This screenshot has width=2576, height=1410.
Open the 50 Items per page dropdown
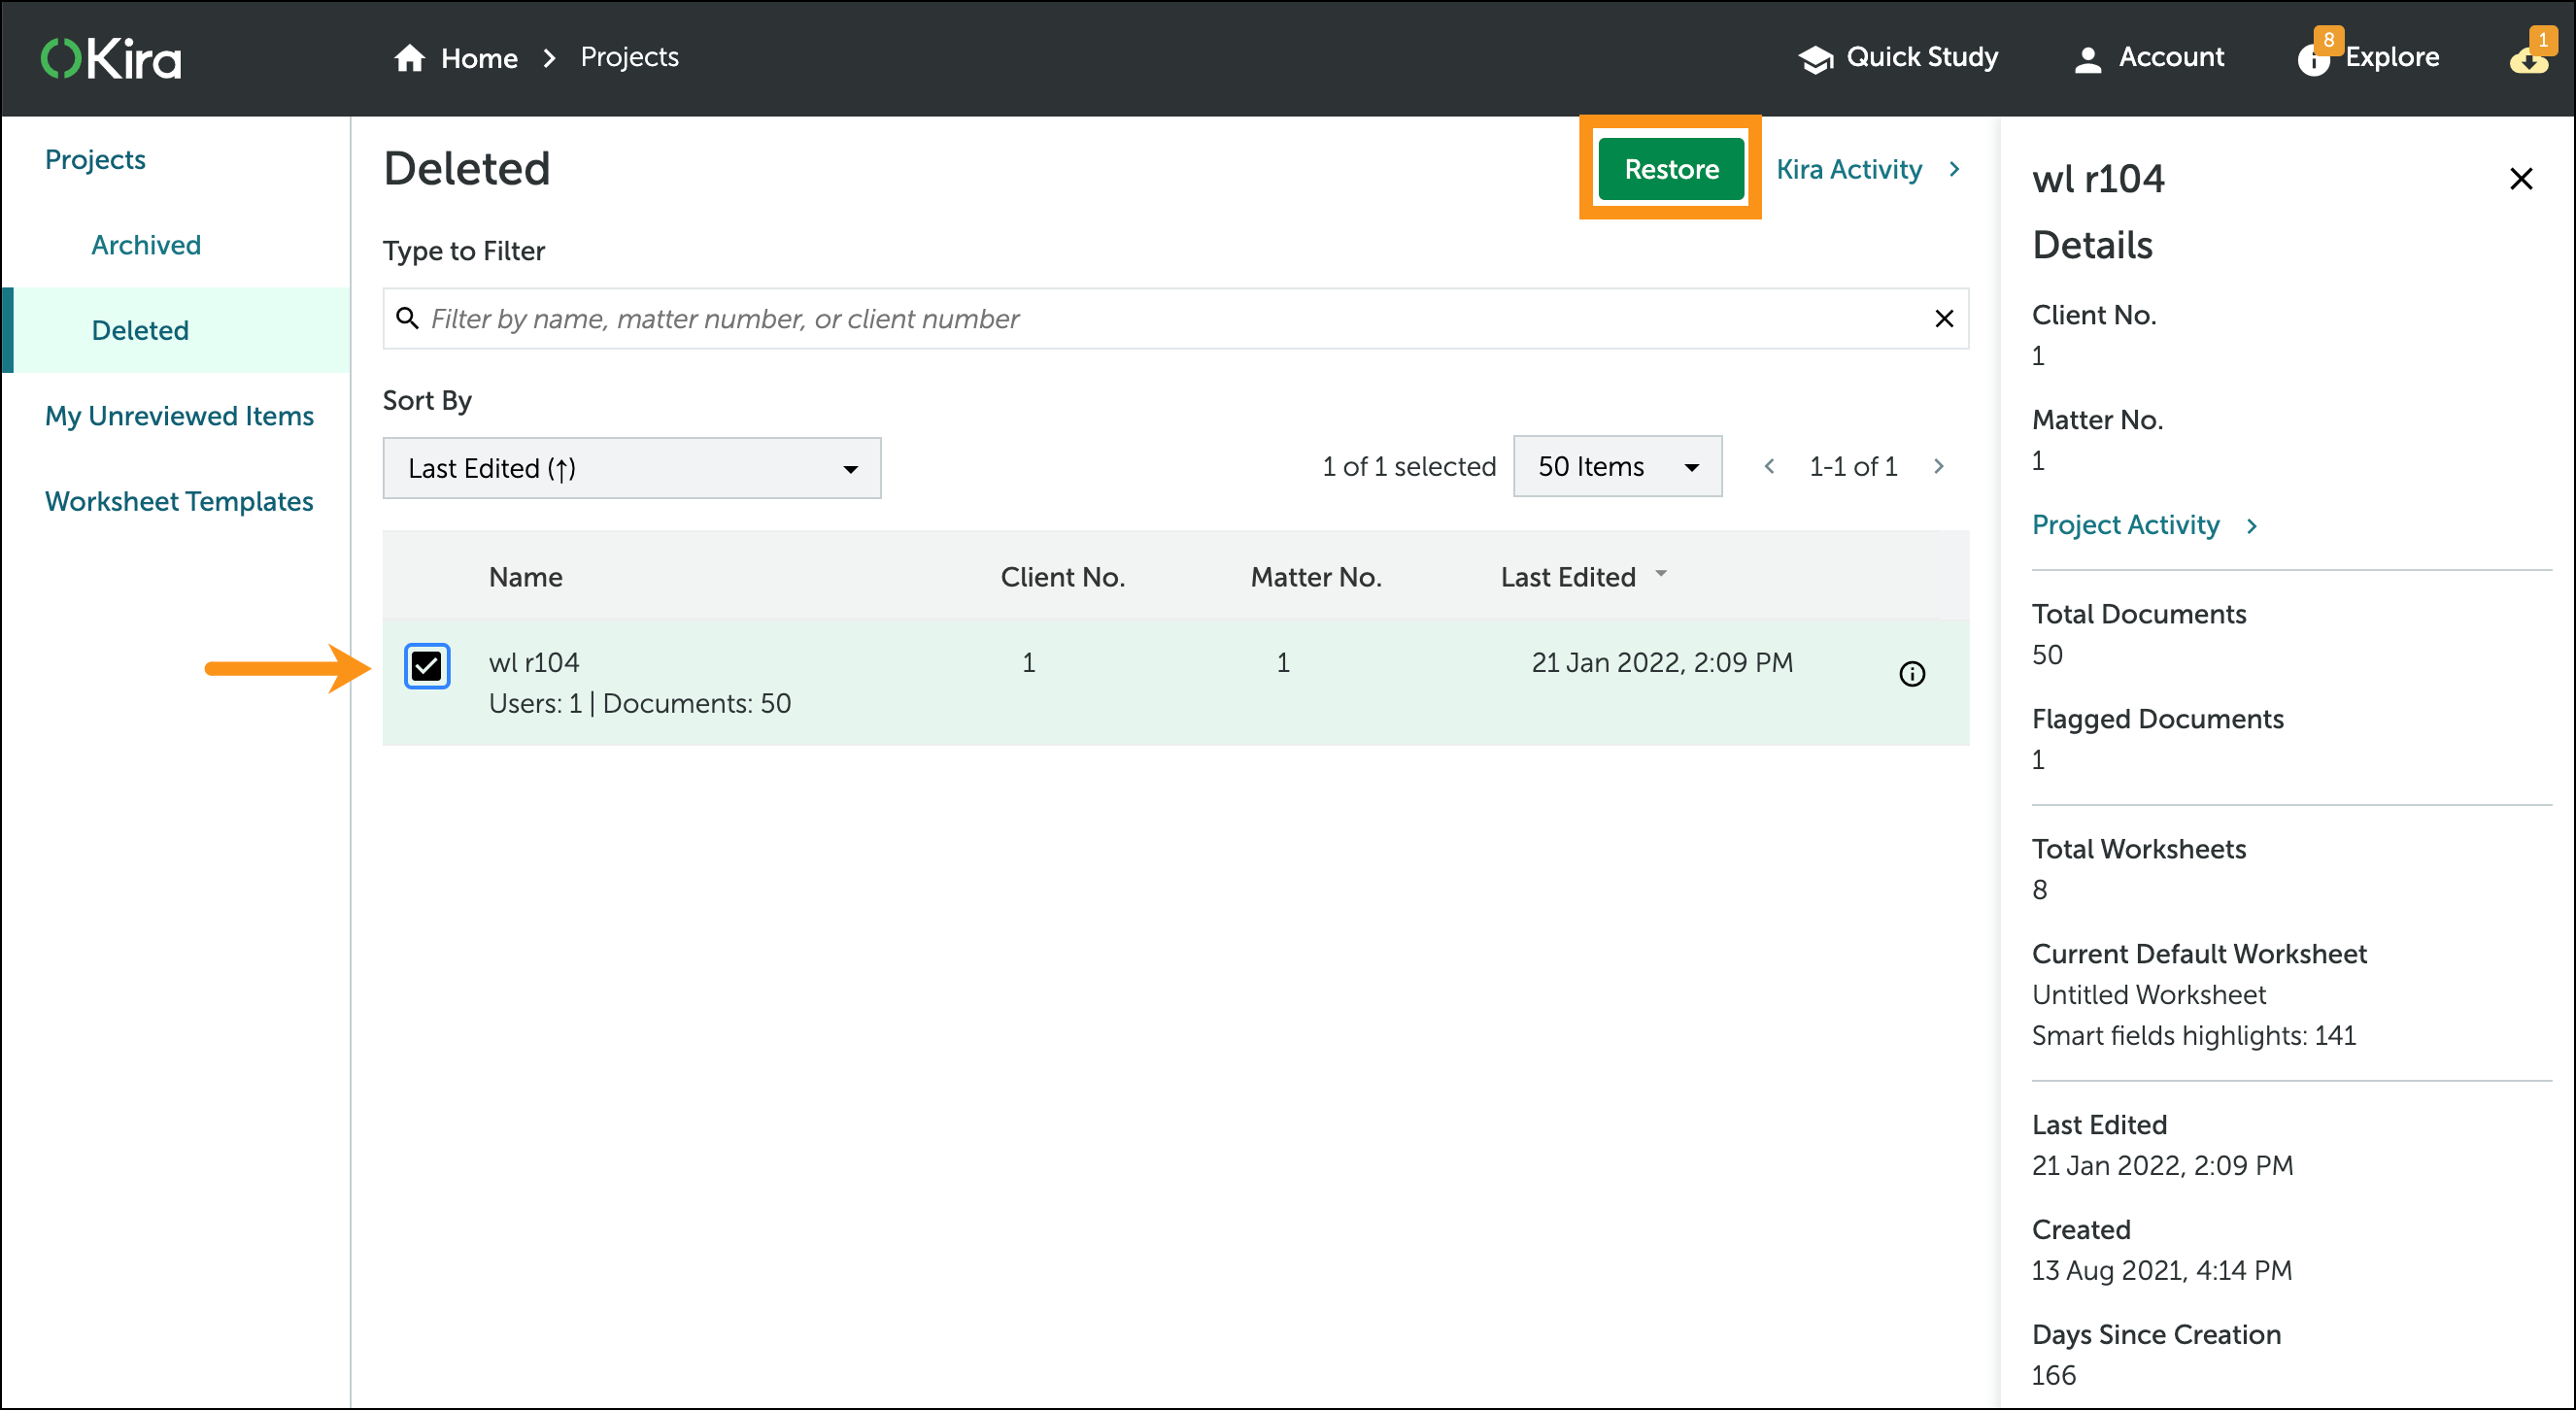pos(1617,466)
